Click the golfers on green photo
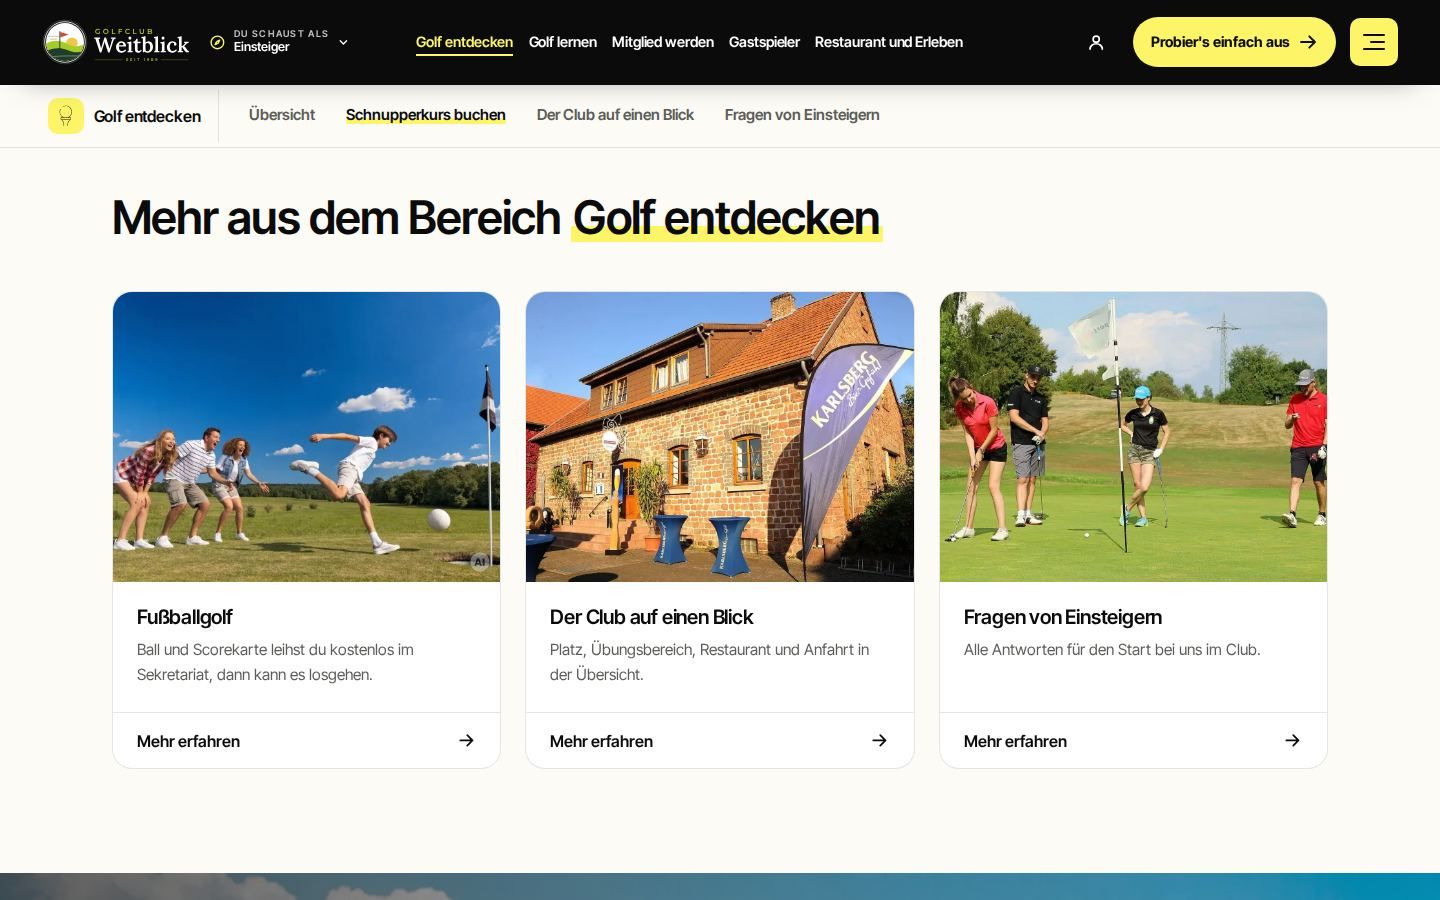Image resolution: width=1440 pixels, height=900 pixels. (x=1133, y=437)
